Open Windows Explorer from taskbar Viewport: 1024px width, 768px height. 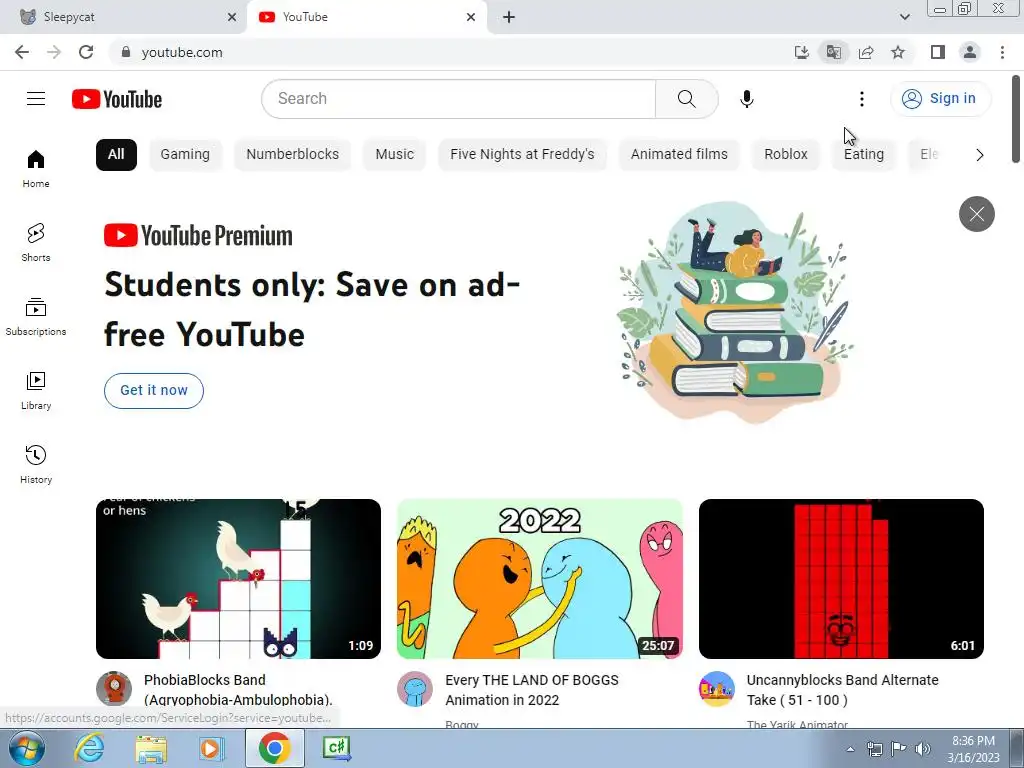(151, 748)
